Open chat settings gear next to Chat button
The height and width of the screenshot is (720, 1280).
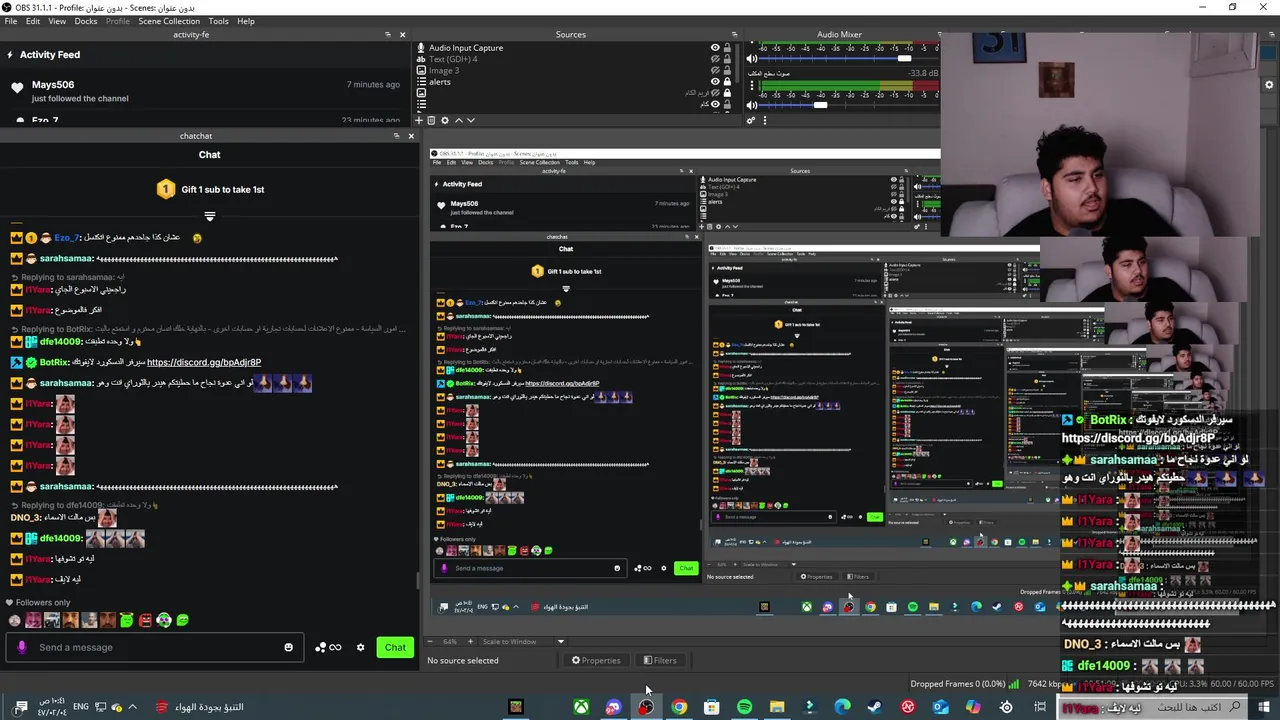tap(361, 647)
